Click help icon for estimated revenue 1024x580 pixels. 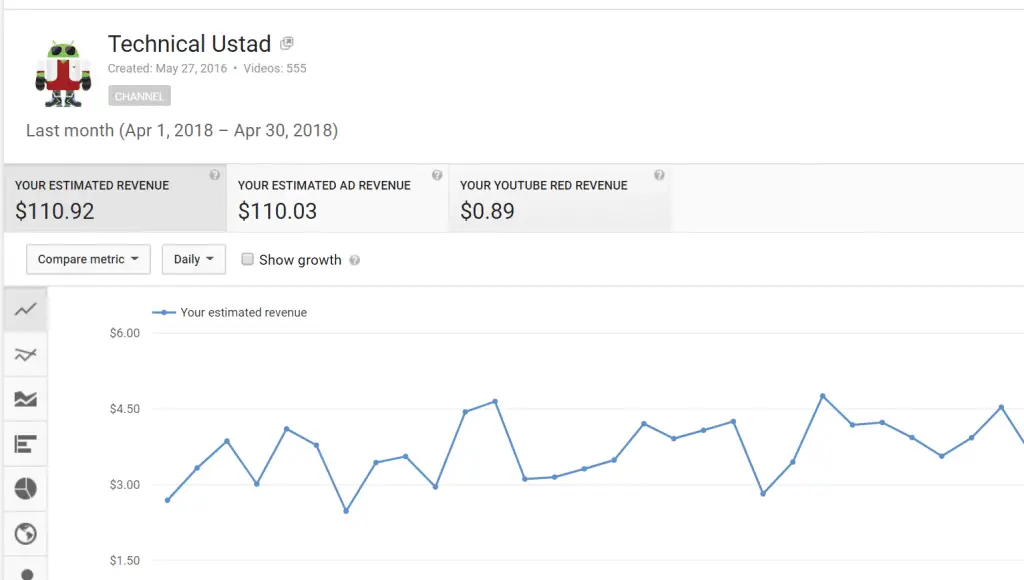[x=214, y=175]
